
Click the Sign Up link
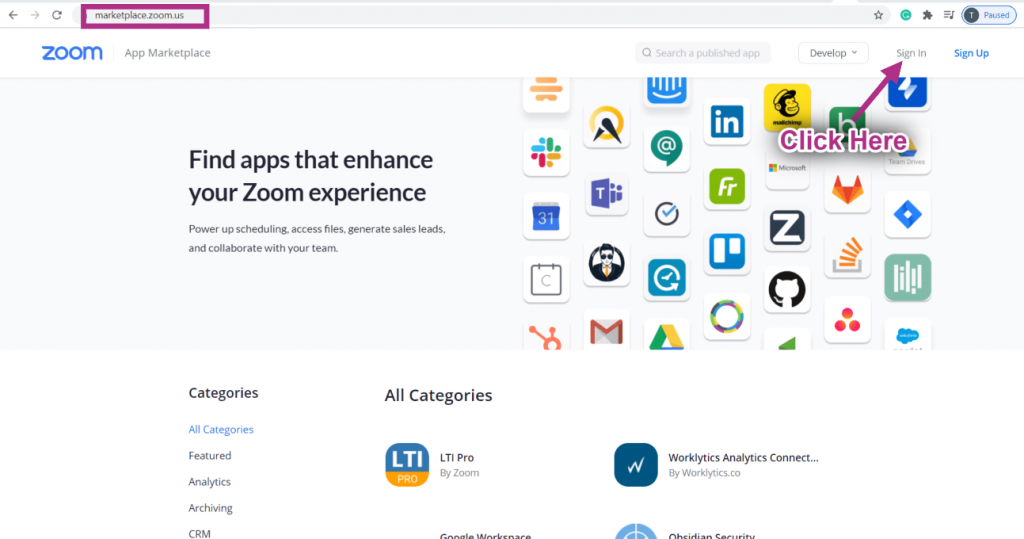click(x=971, y=53)
